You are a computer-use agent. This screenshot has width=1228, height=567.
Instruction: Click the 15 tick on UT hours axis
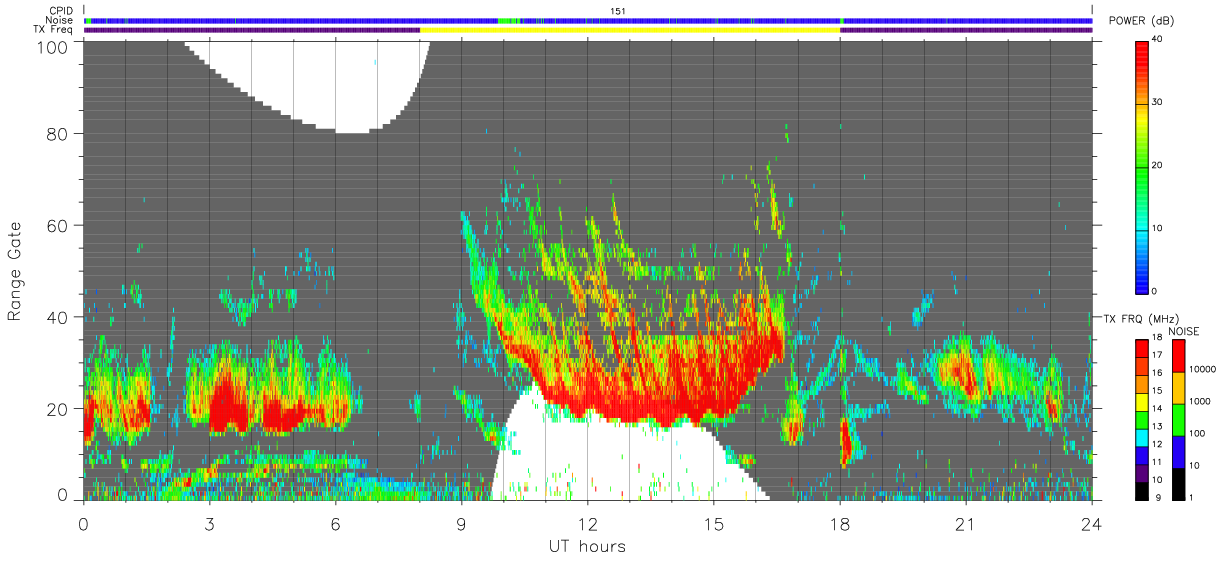coord(713,523)
